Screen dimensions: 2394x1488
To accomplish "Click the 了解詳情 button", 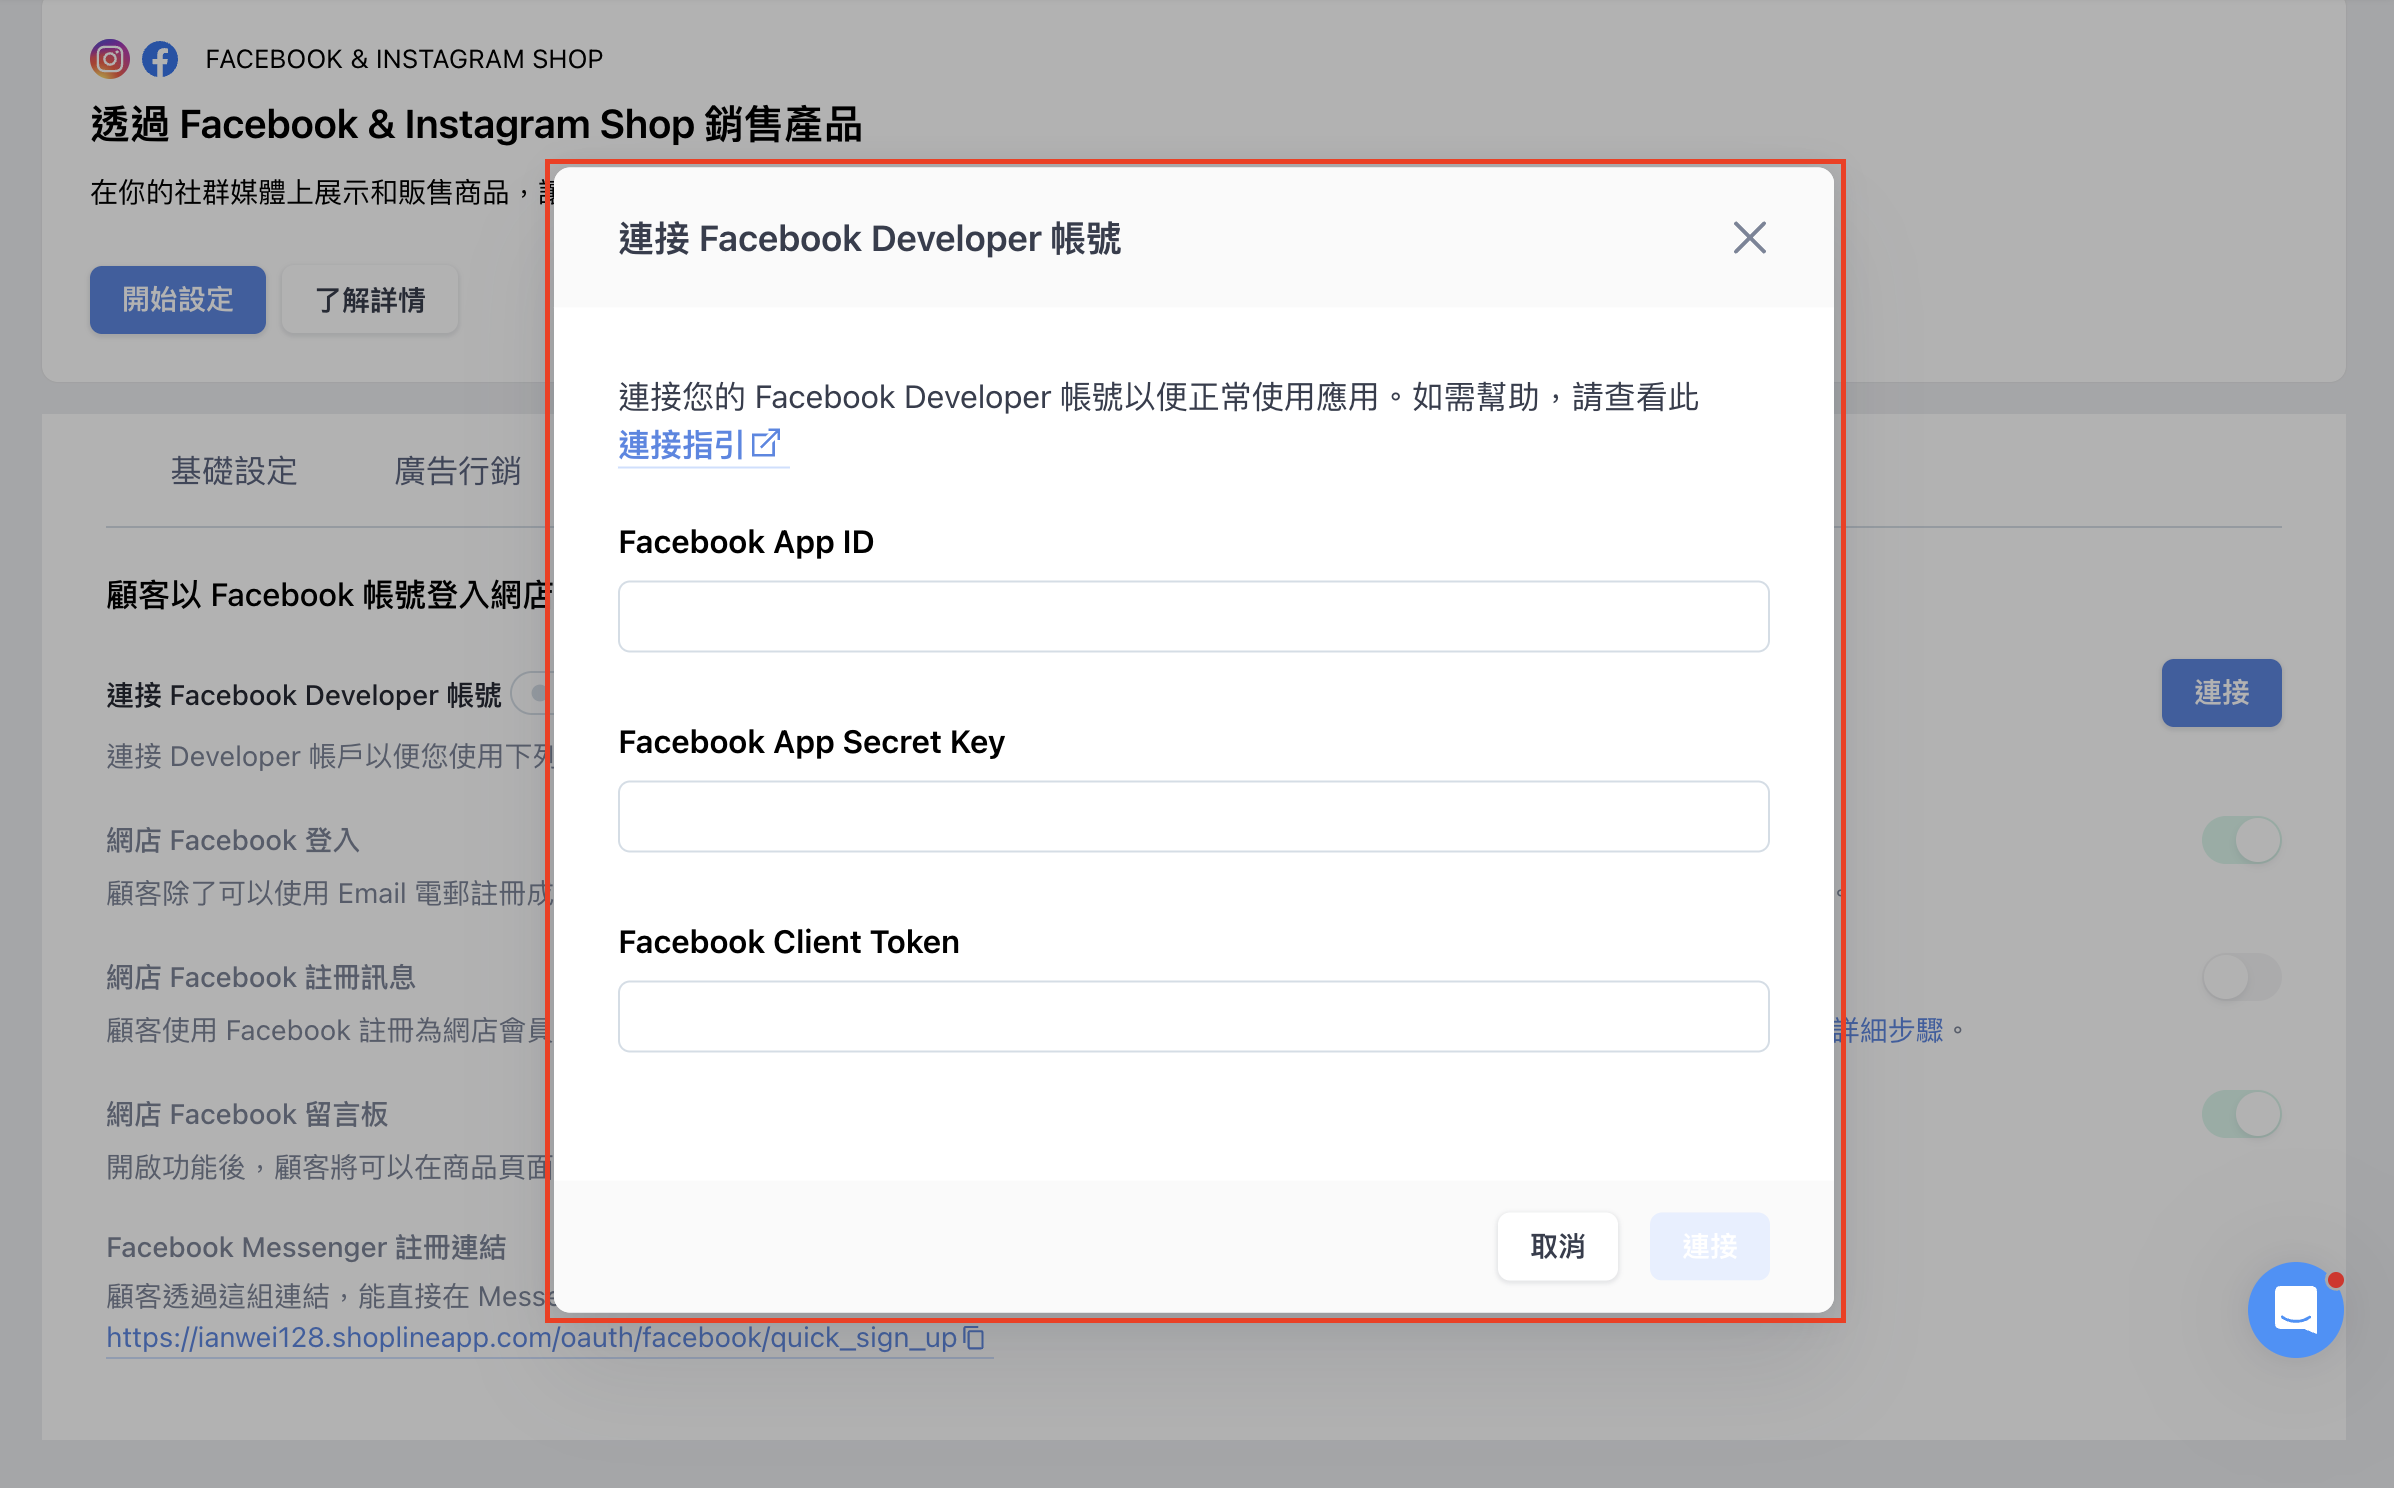I will (370, 299).
